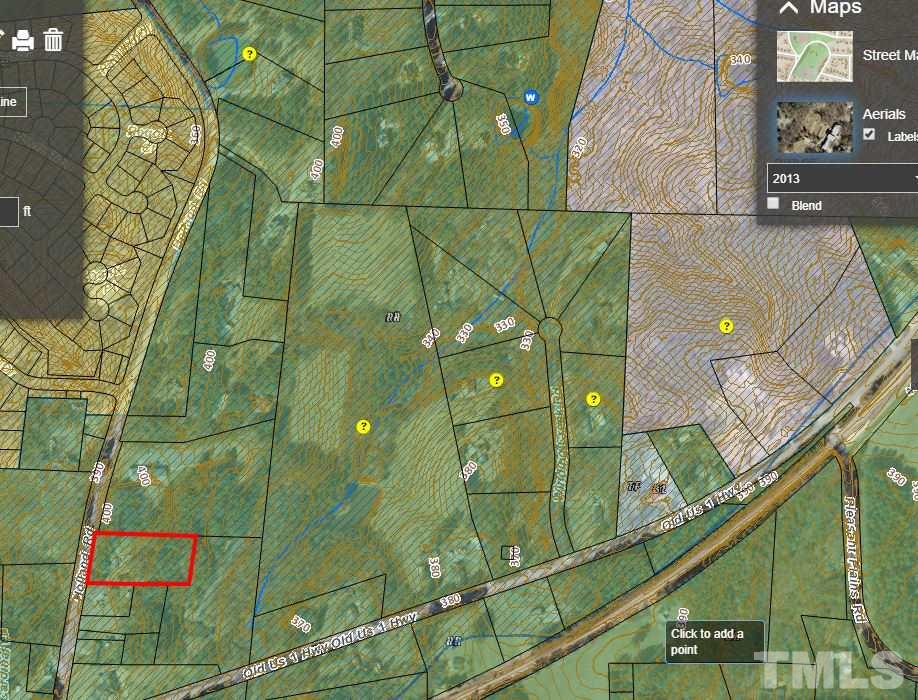Click yellow question marker in purple-shaded zone
Screen dimensions: 918x700
click(727, 326)
